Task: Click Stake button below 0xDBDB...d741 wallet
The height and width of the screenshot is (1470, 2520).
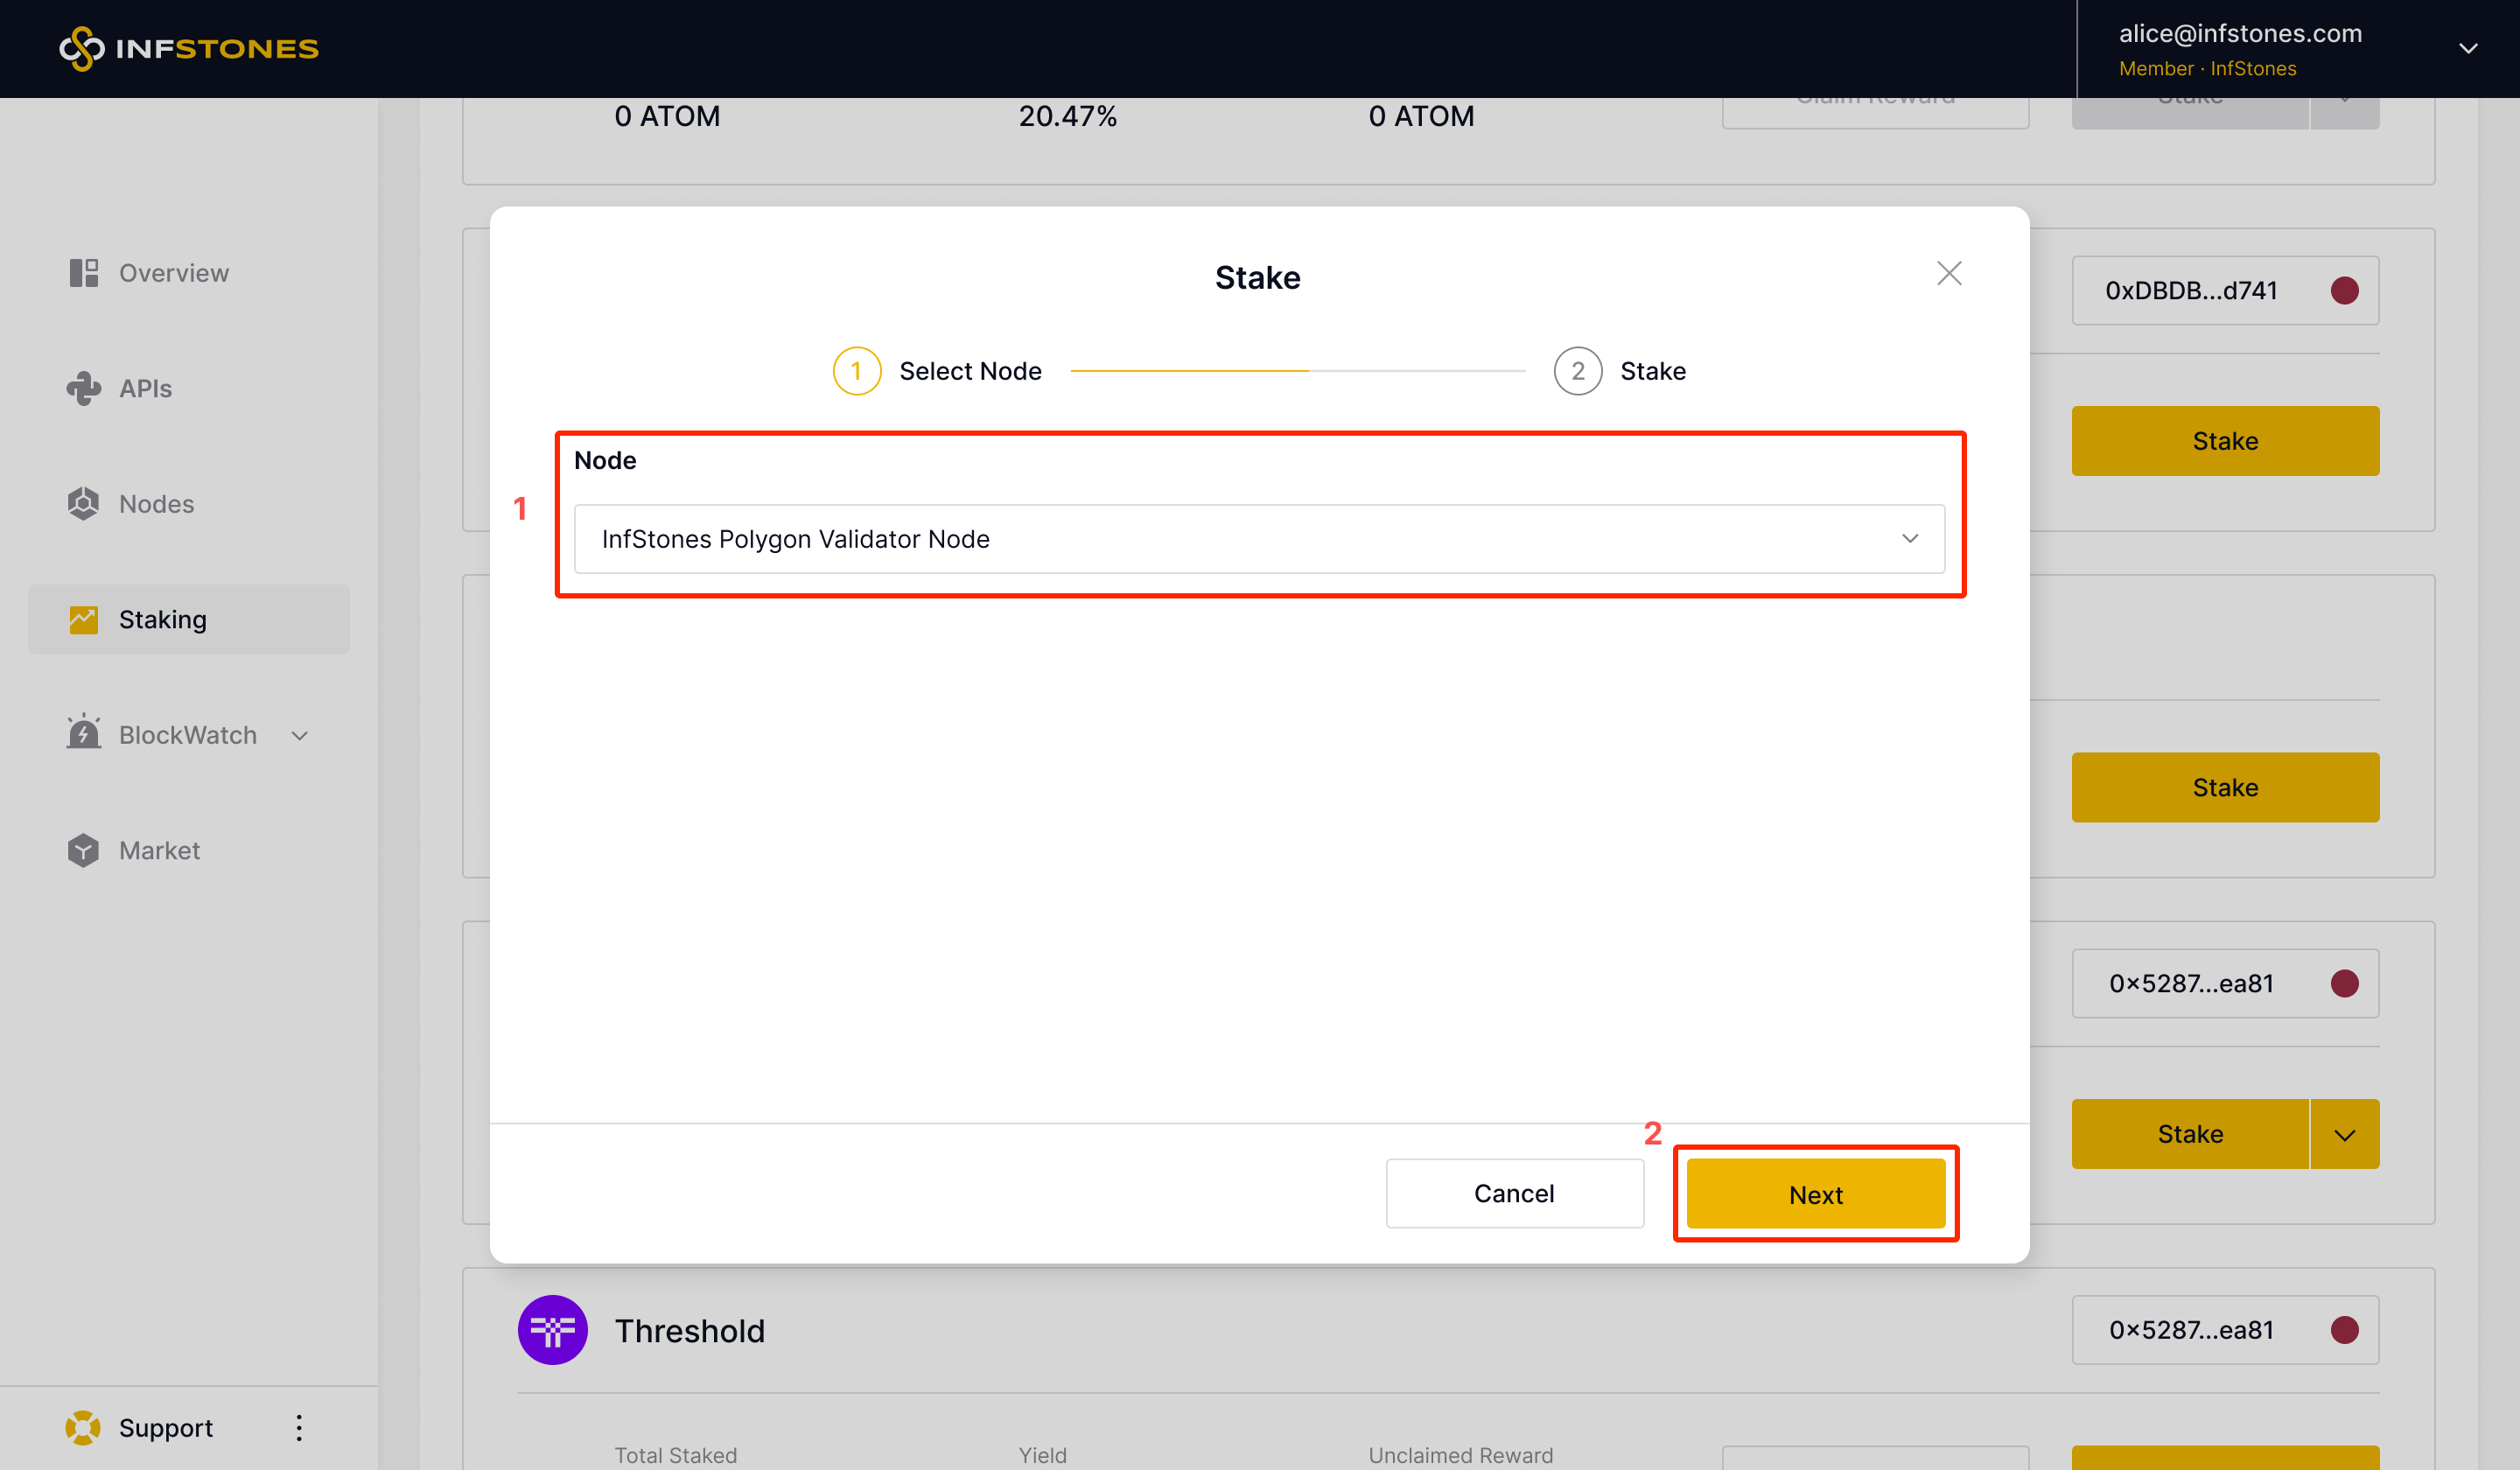Action: pyautogui.click(x=2225, y=441)
